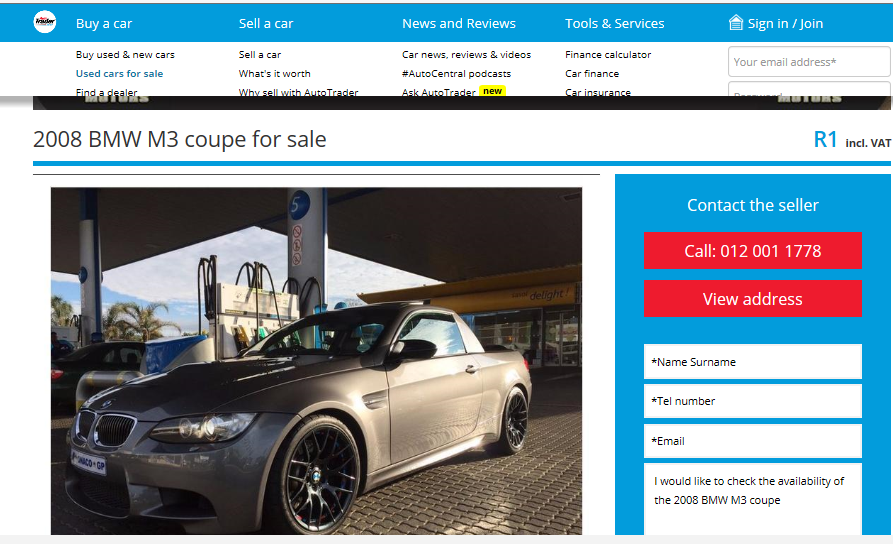Open #AutoCentral podcasts link
The height and width of the screenshot is (544, 893).
tap(456, 73)
